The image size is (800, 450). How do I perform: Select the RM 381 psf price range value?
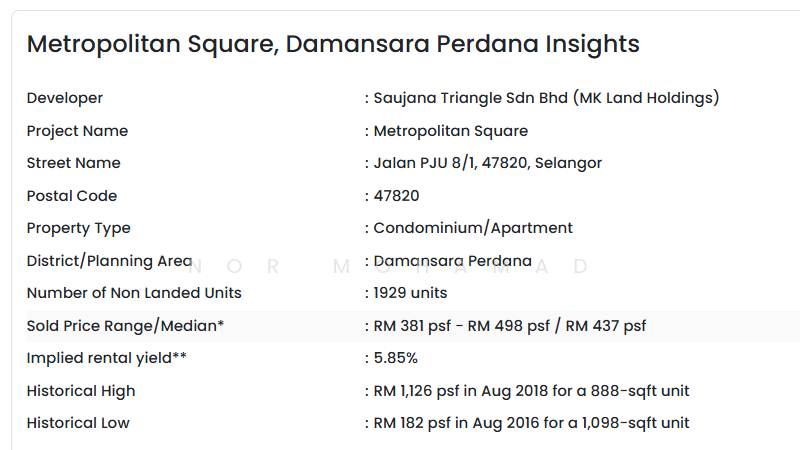coord(509,326)
